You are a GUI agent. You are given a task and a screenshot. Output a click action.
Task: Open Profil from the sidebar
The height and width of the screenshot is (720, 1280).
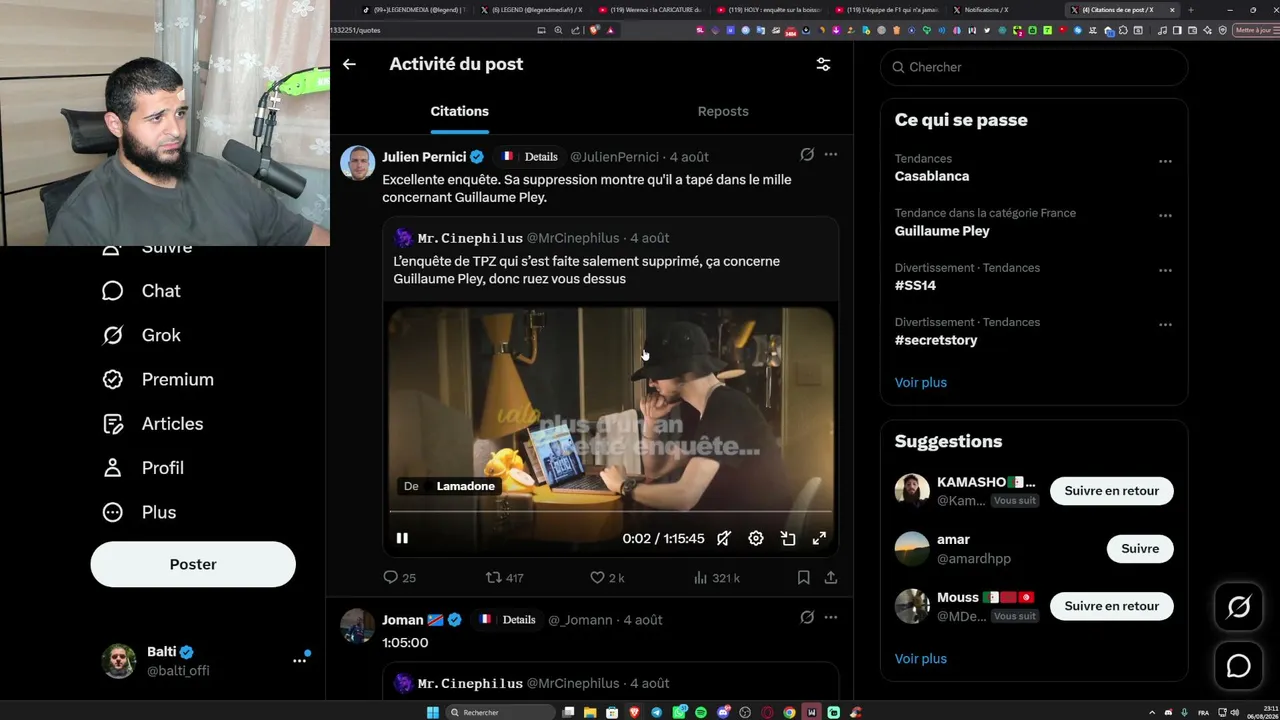coord(142,468)
